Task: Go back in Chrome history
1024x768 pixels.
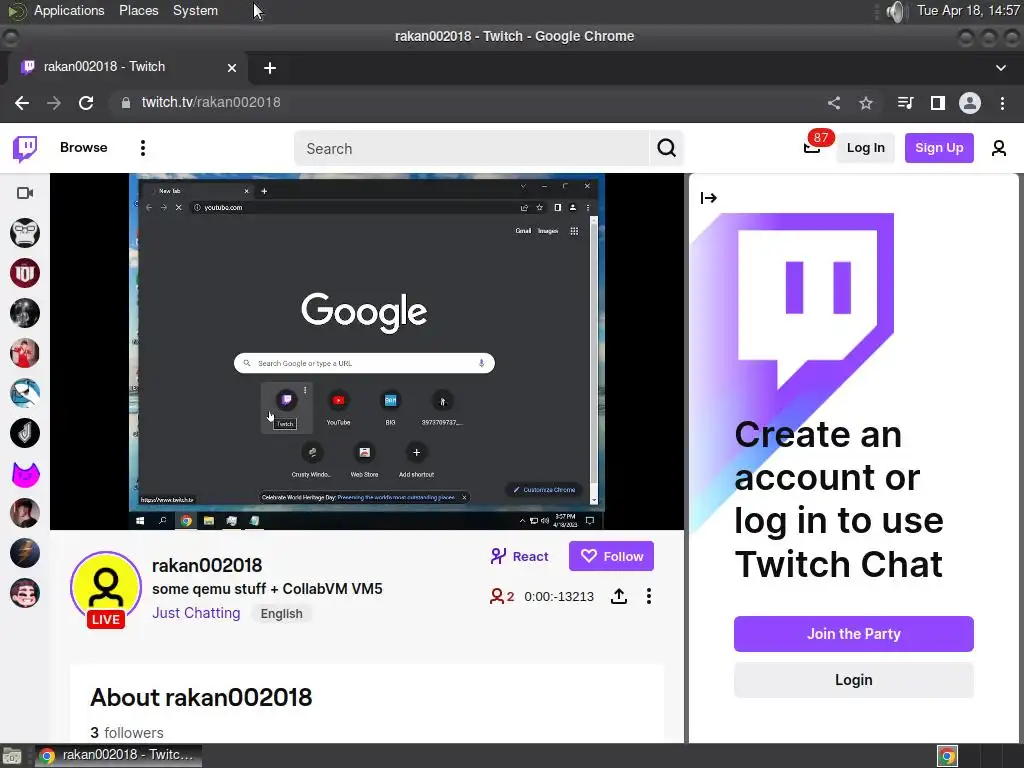Action: coord(22,103)
